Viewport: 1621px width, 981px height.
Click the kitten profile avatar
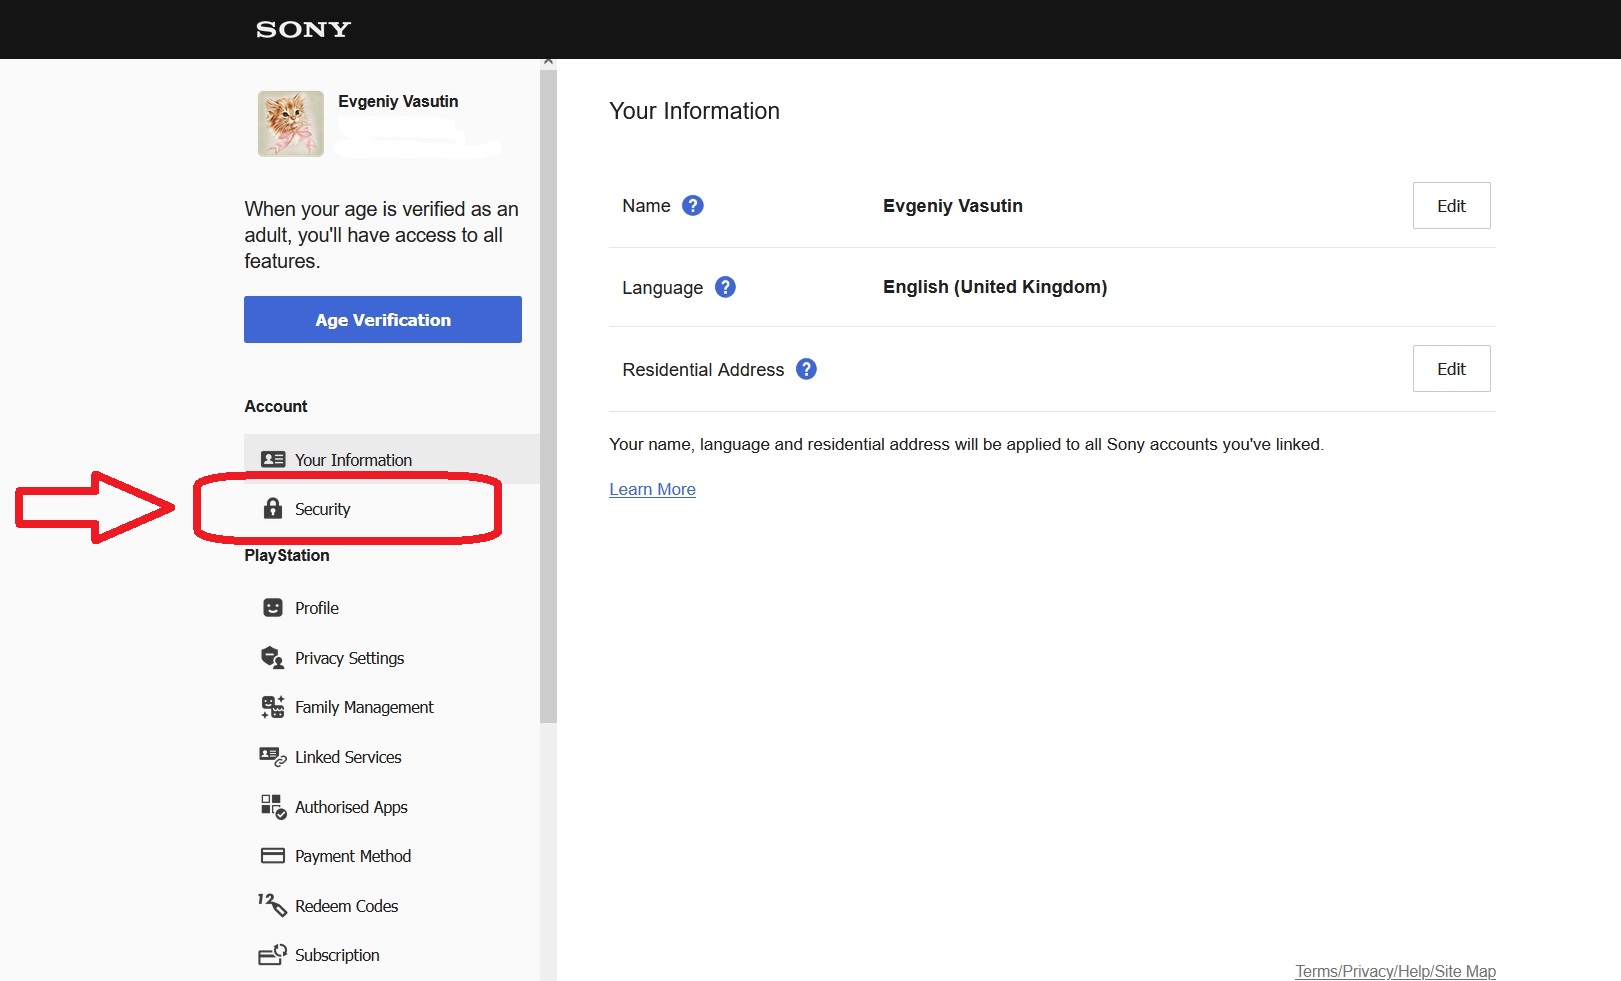pyautogui.click(x=291, y=124)
